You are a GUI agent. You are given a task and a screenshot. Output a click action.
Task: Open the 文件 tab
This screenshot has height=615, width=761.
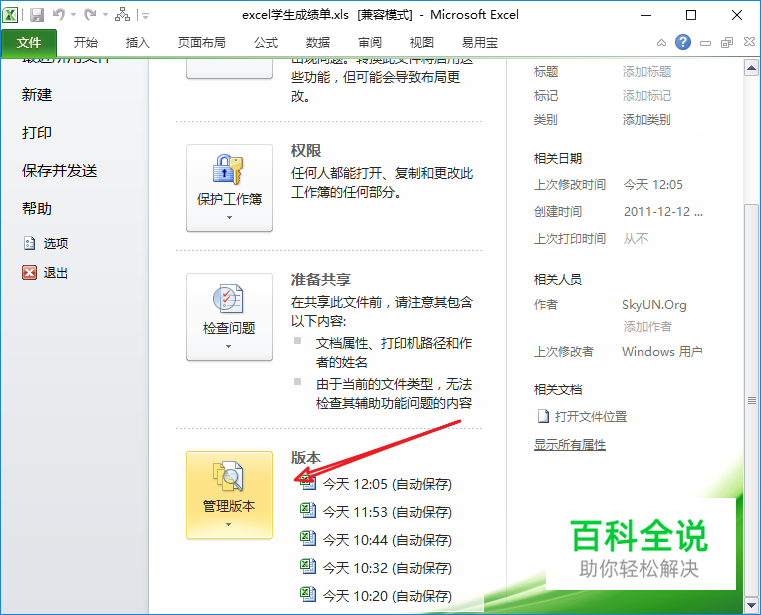tap(29, 43)
